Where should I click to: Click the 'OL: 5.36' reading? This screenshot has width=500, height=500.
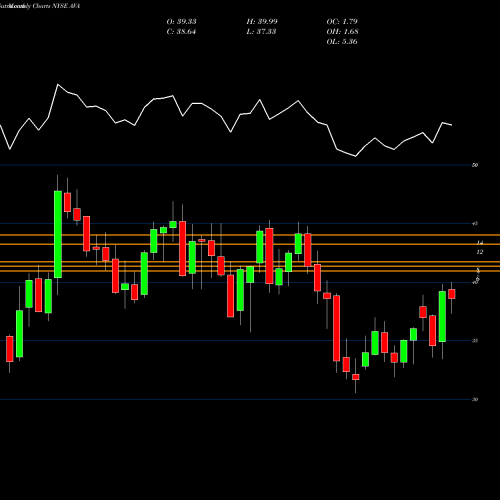342,42
